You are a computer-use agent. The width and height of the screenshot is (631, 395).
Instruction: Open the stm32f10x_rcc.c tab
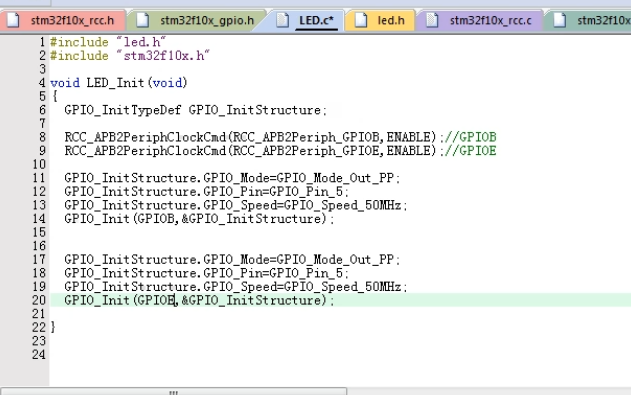(x=480, y=21)
